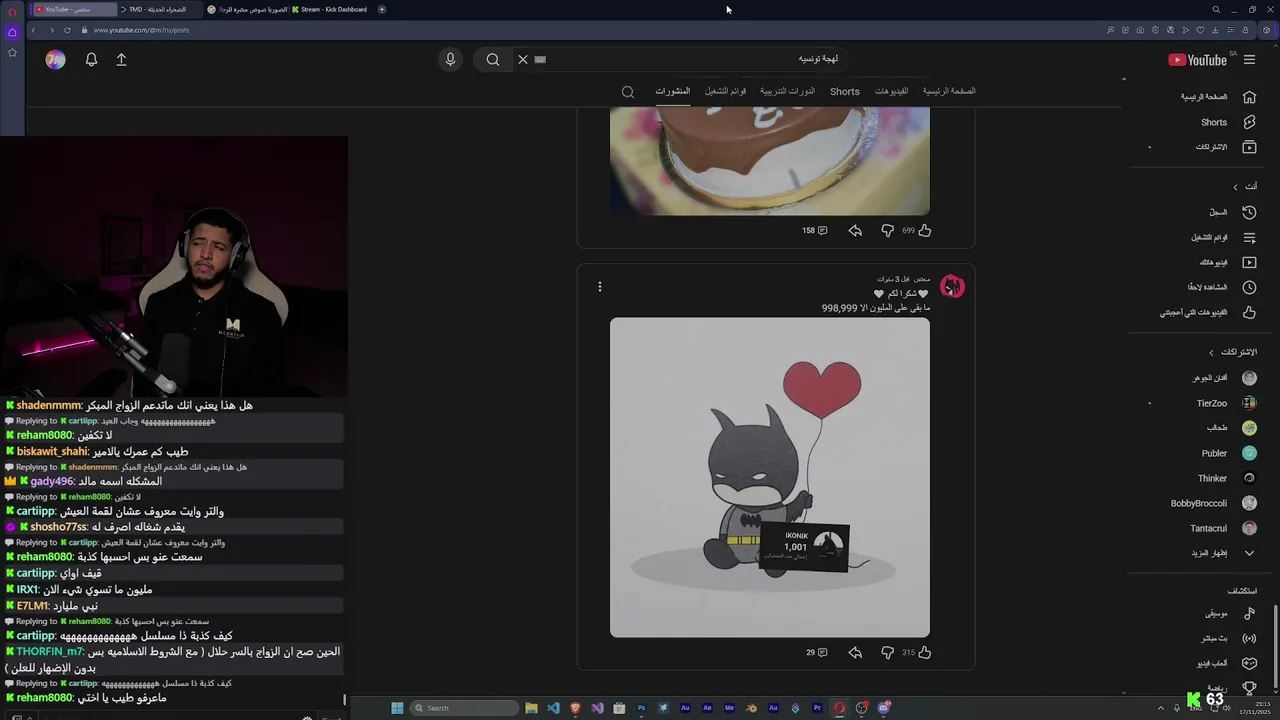Dislike the cake image post

[x=887, y=231]
